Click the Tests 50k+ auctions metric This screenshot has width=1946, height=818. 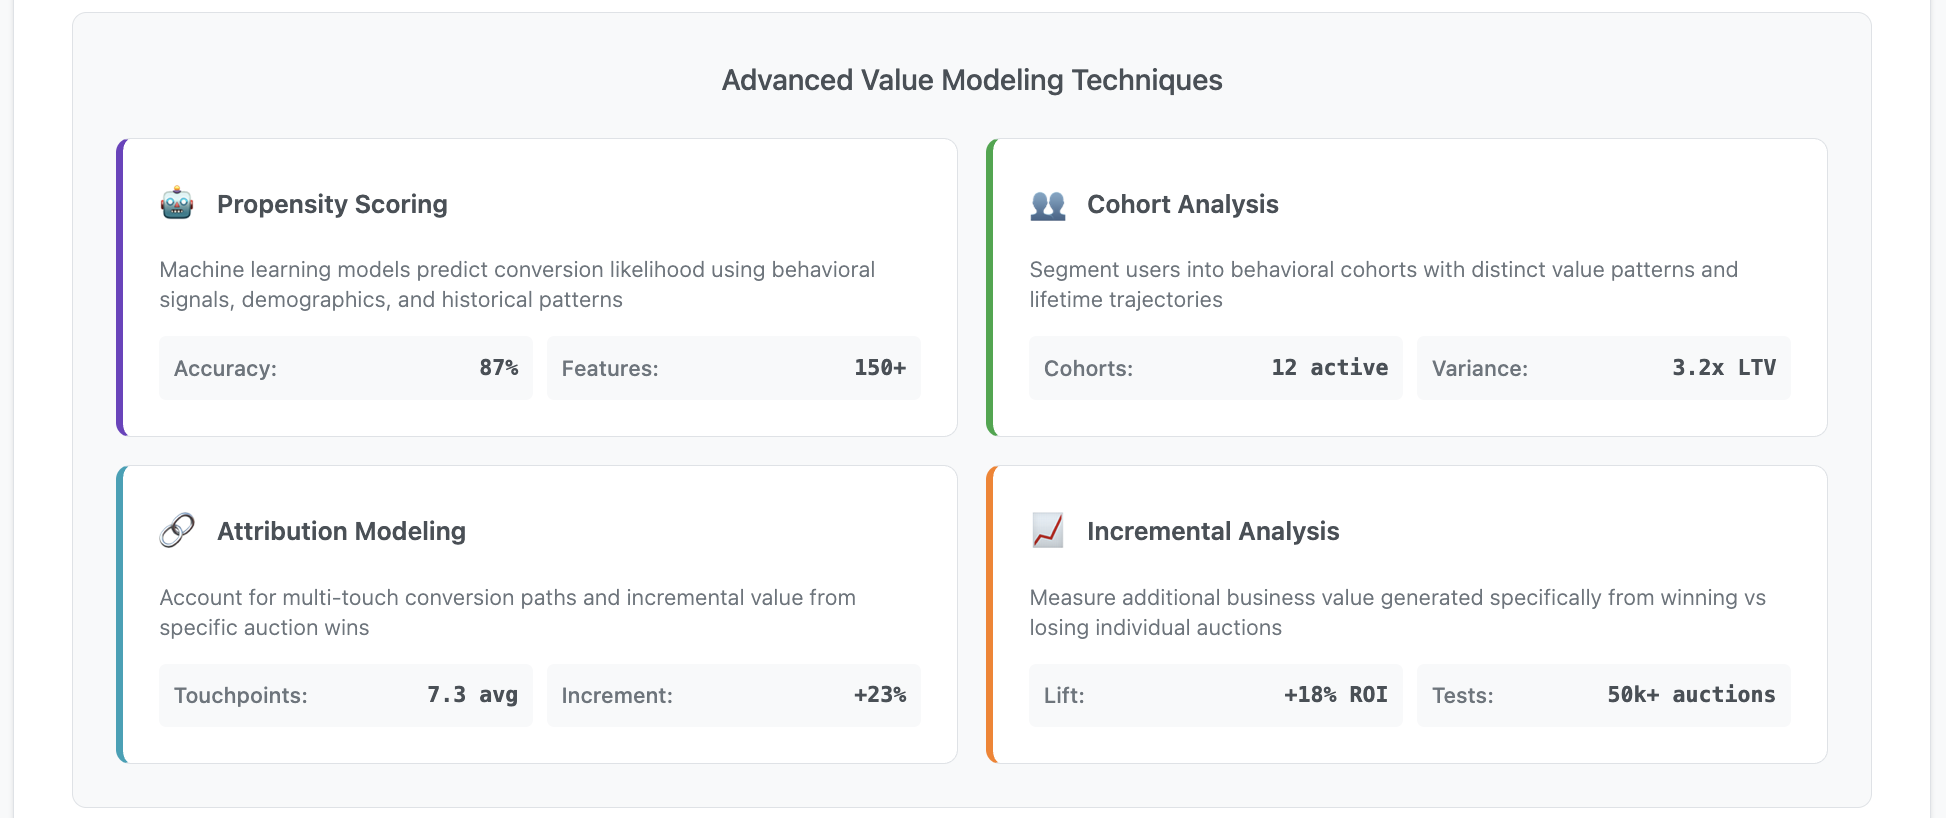tap(1603, 695)
